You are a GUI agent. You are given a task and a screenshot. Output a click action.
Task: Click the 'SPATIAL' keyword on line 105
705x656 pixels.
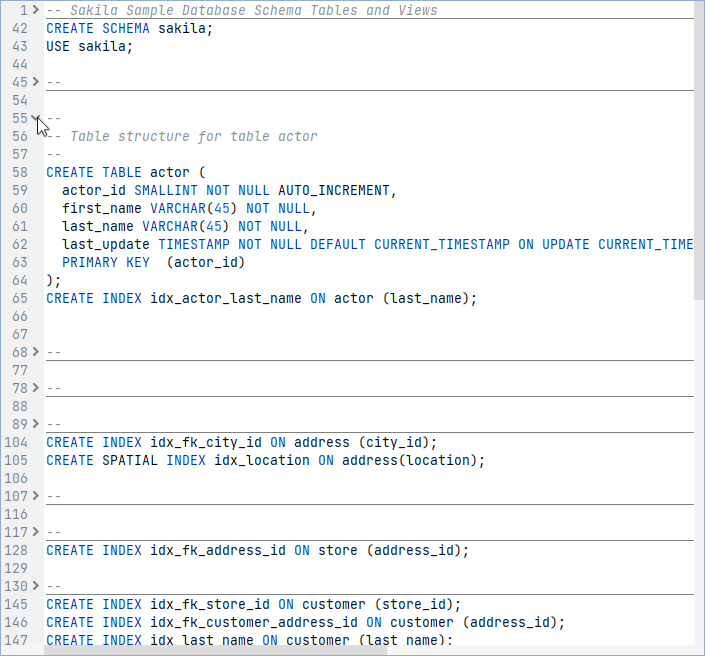130,460
